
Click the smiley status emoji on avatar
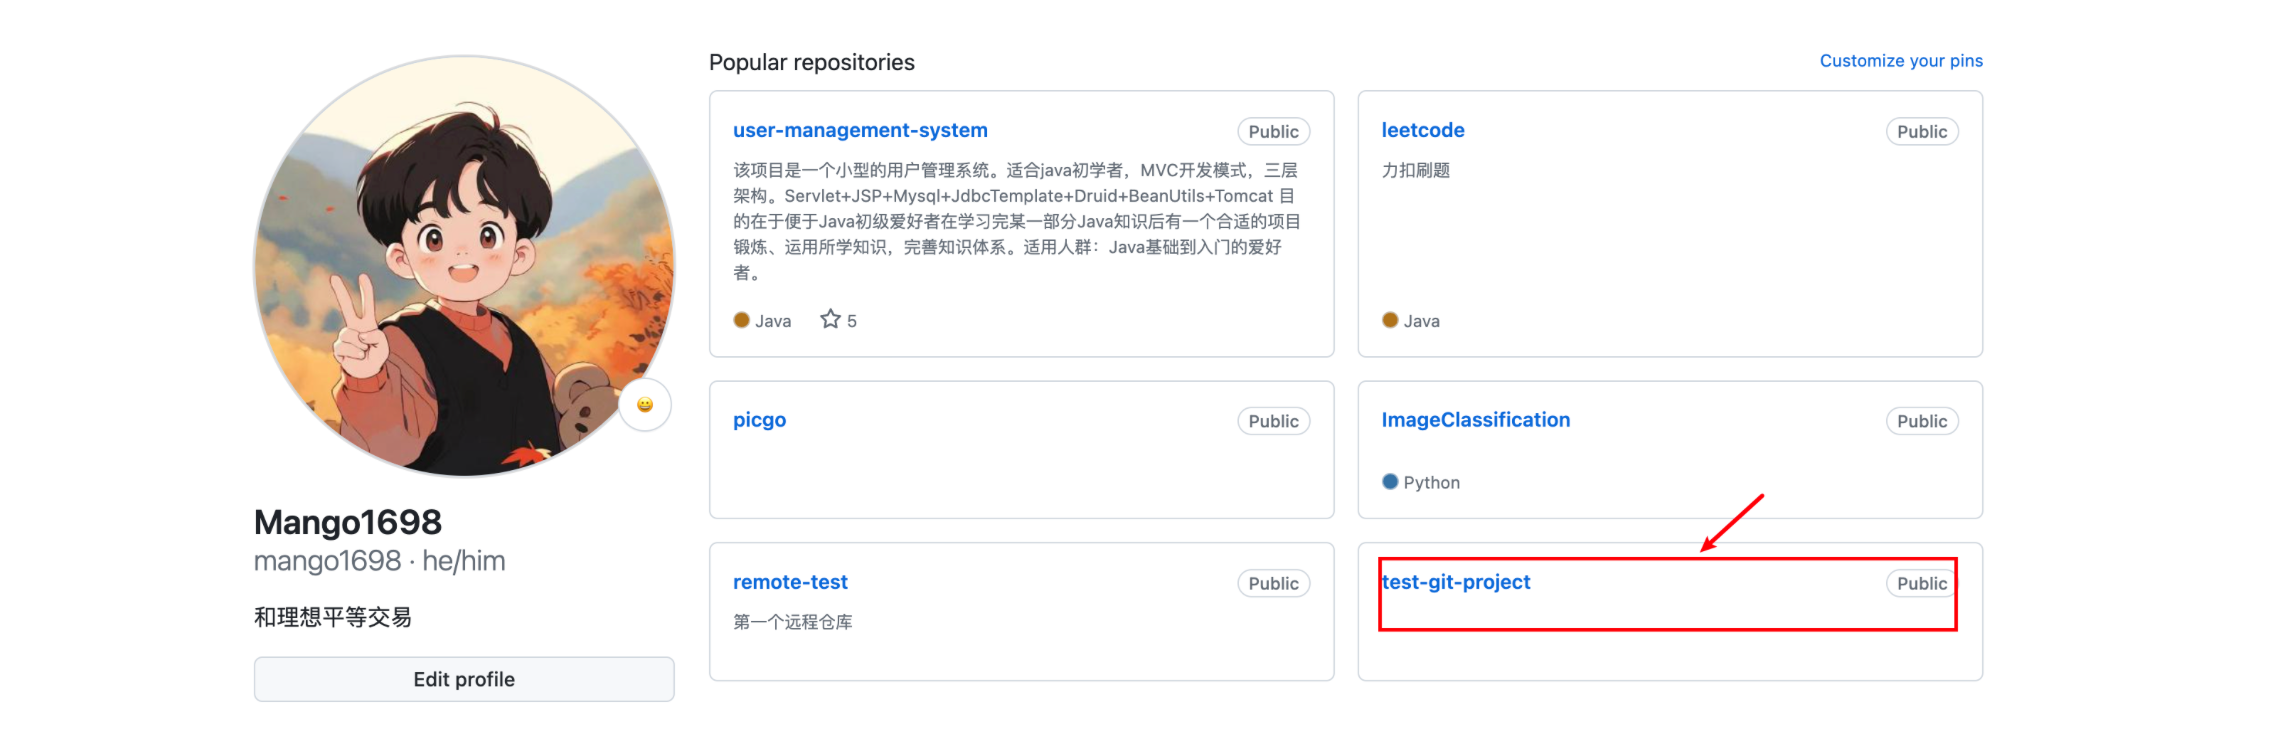tap(645, 405)
